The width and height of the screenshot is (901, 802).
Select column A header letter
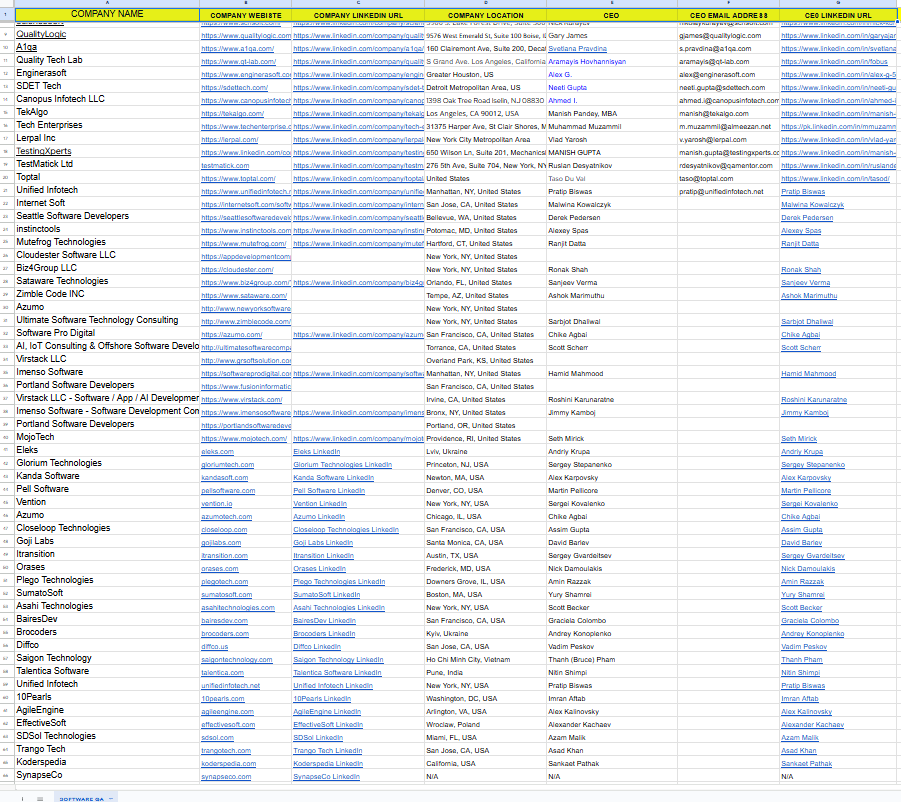coord(107,3)
